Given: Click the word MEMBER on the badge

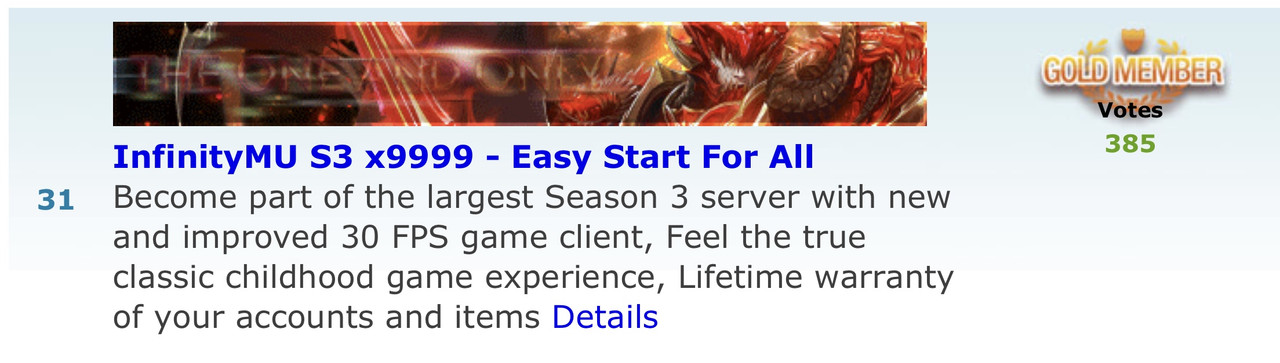Looking at the screenshot, I should click(1166, 73).
